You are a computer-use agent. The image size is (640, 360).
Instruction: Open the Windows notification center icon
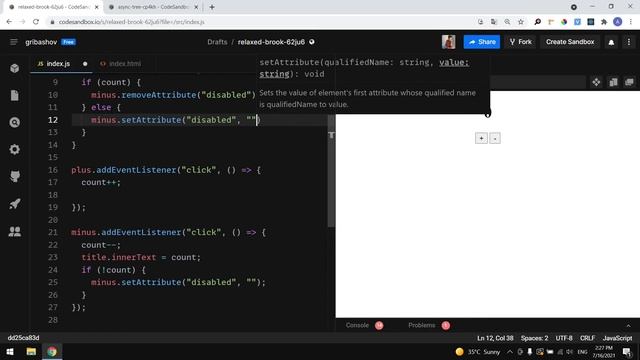click(x=627, y=352)
